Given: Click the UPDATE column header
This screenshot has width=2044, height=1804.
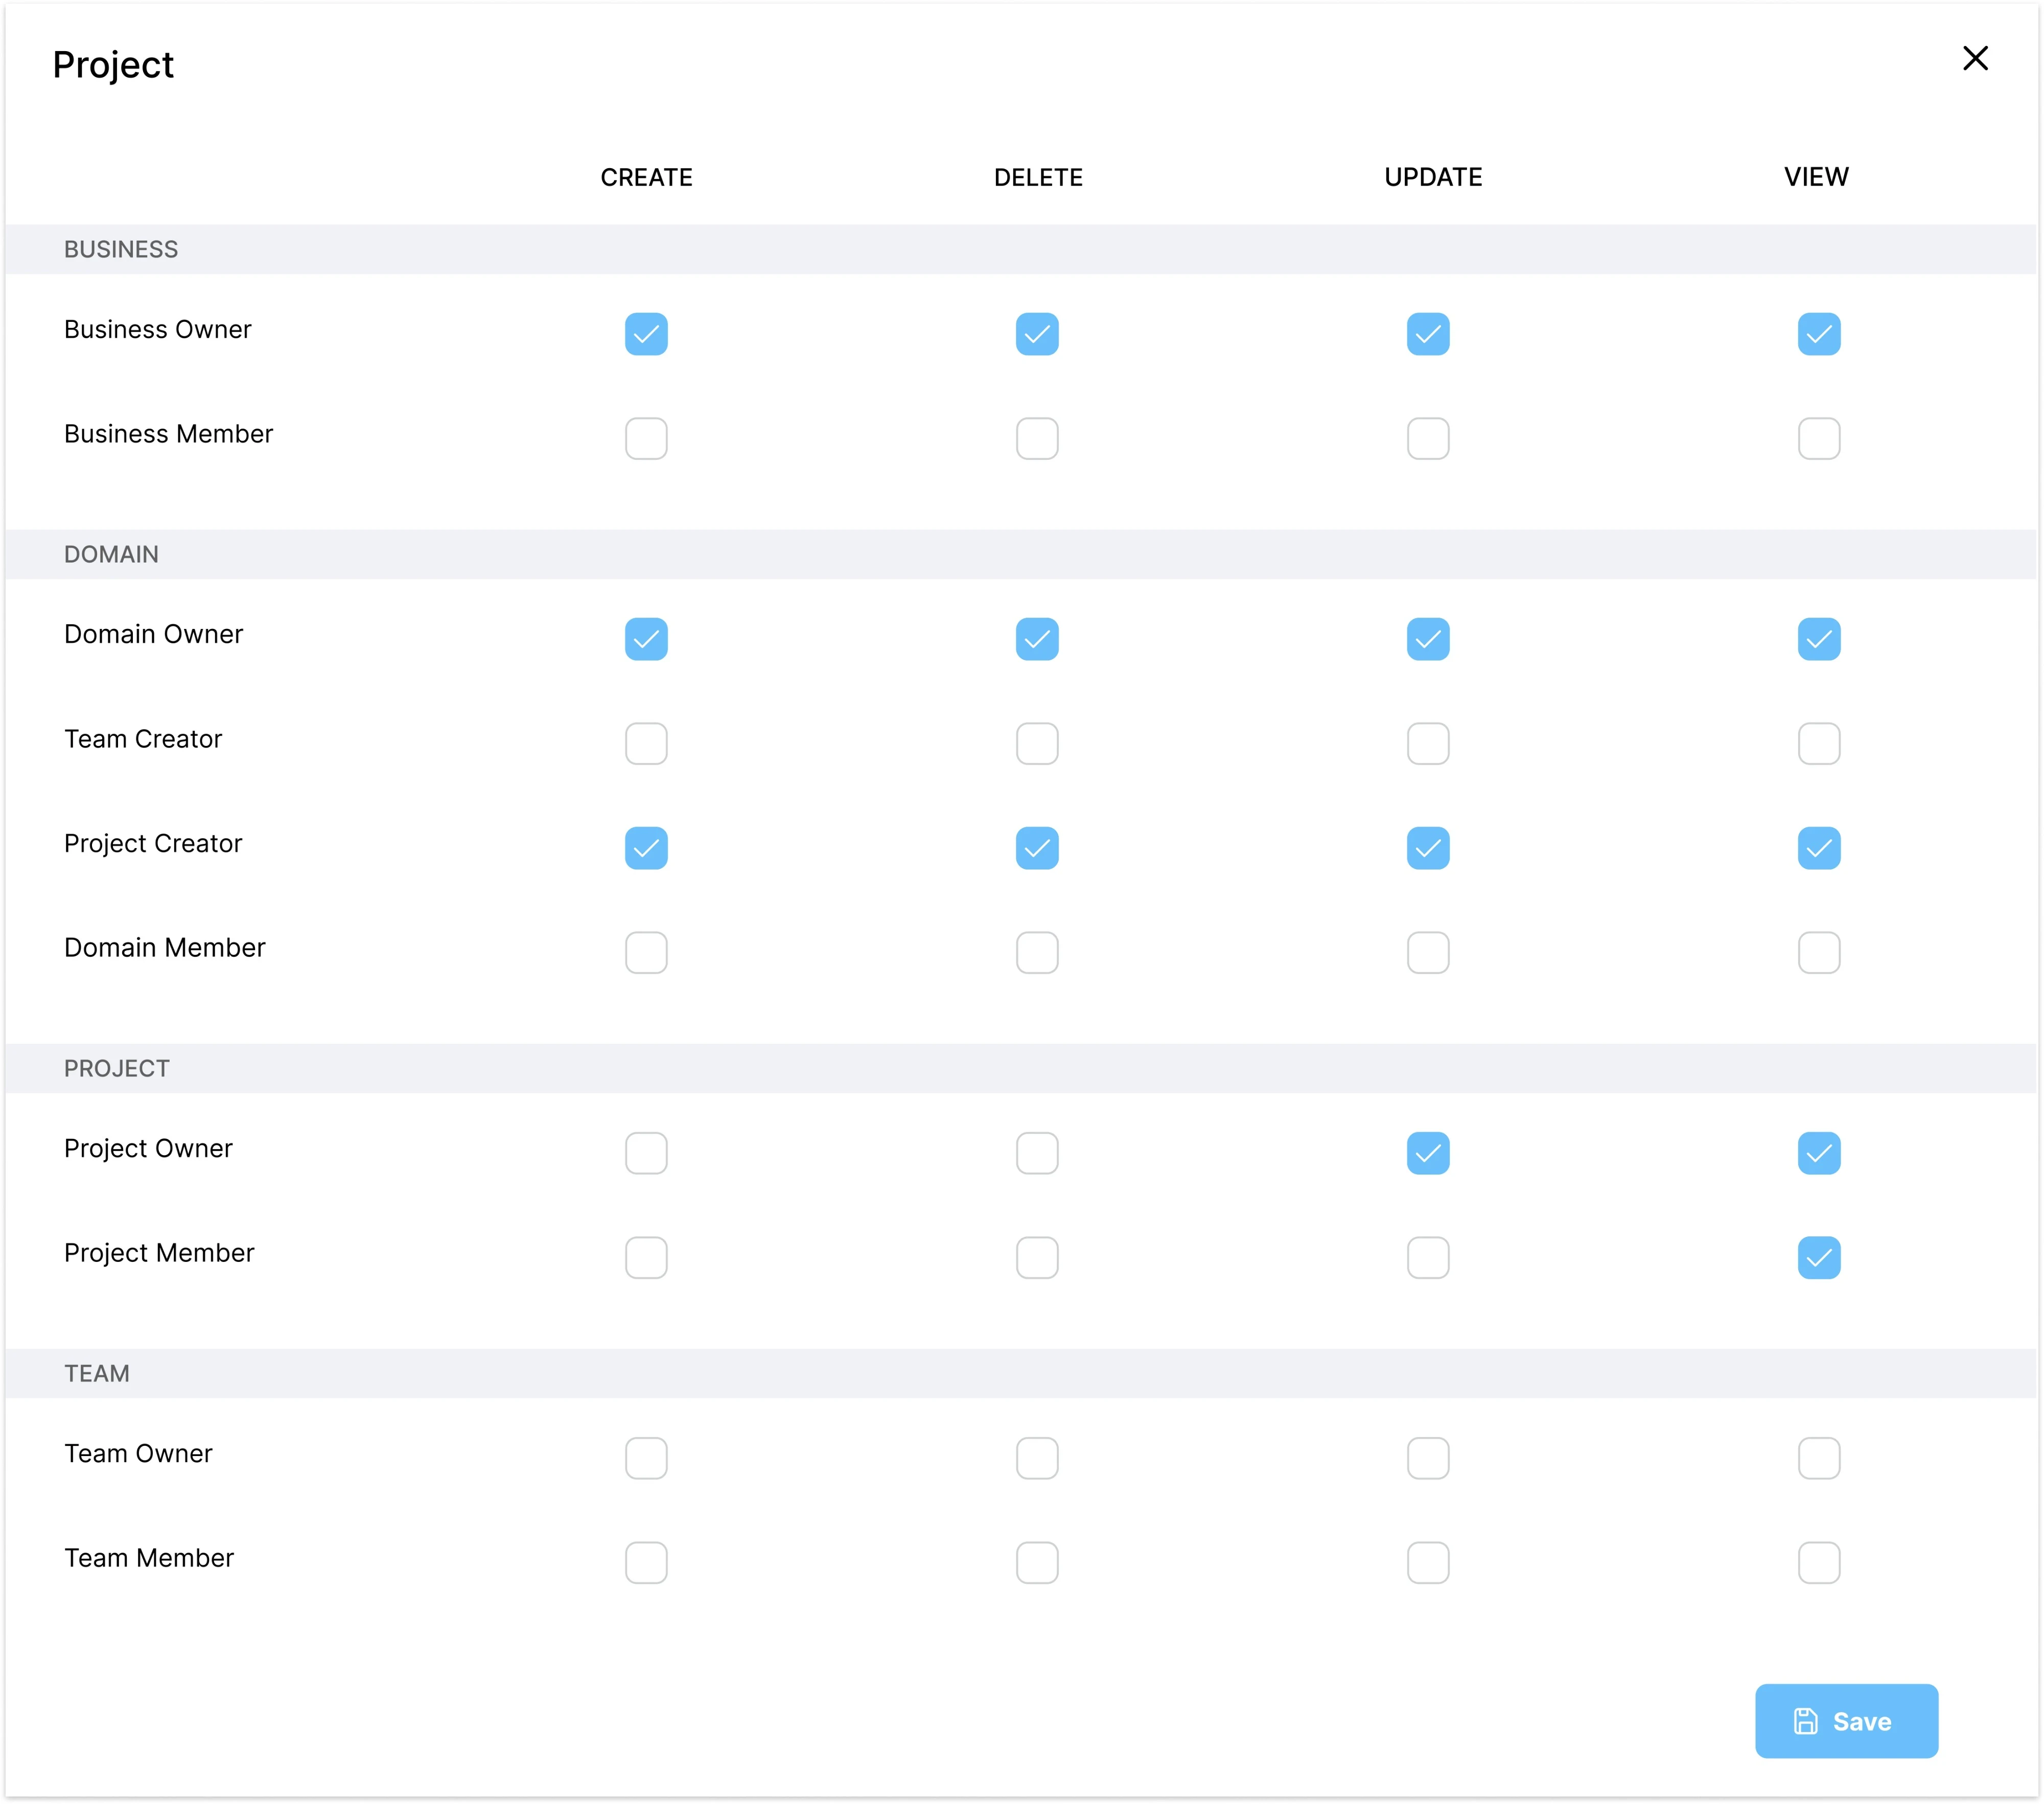Looking at the screenshot, I should [x=1433, y=177].
